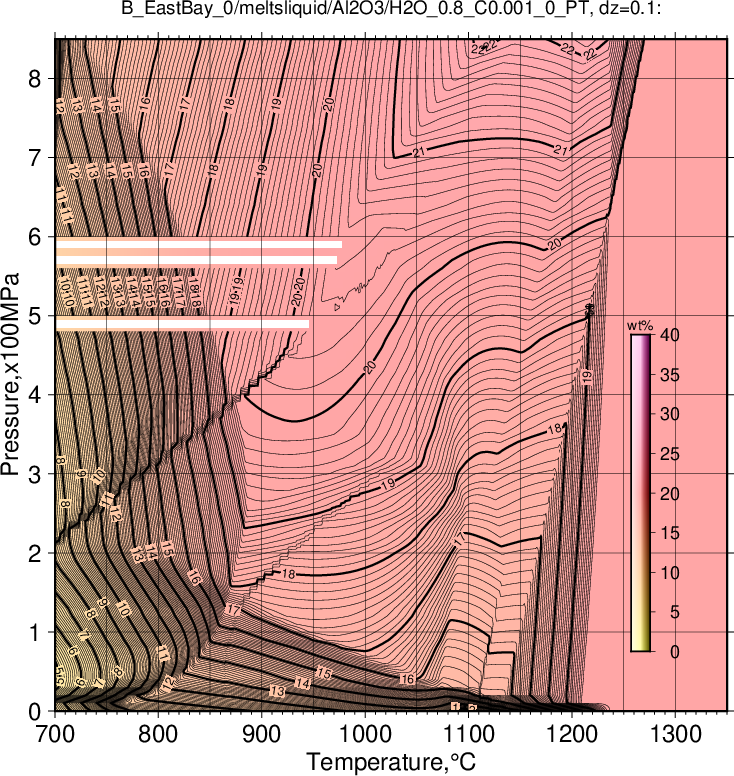
Task: Click the 35 value on the colorbar
Action: click(670, 375)
